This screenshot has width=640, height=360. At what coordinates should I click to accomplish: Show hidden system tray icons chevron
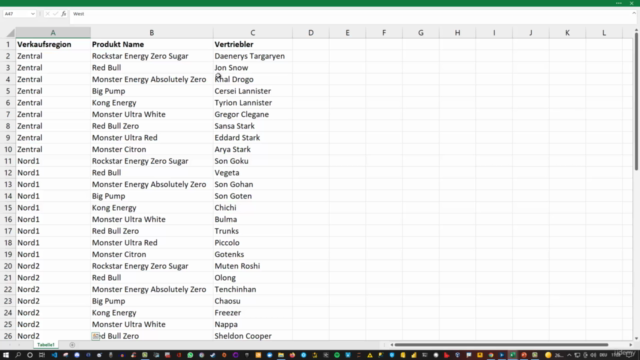(569, 355)
